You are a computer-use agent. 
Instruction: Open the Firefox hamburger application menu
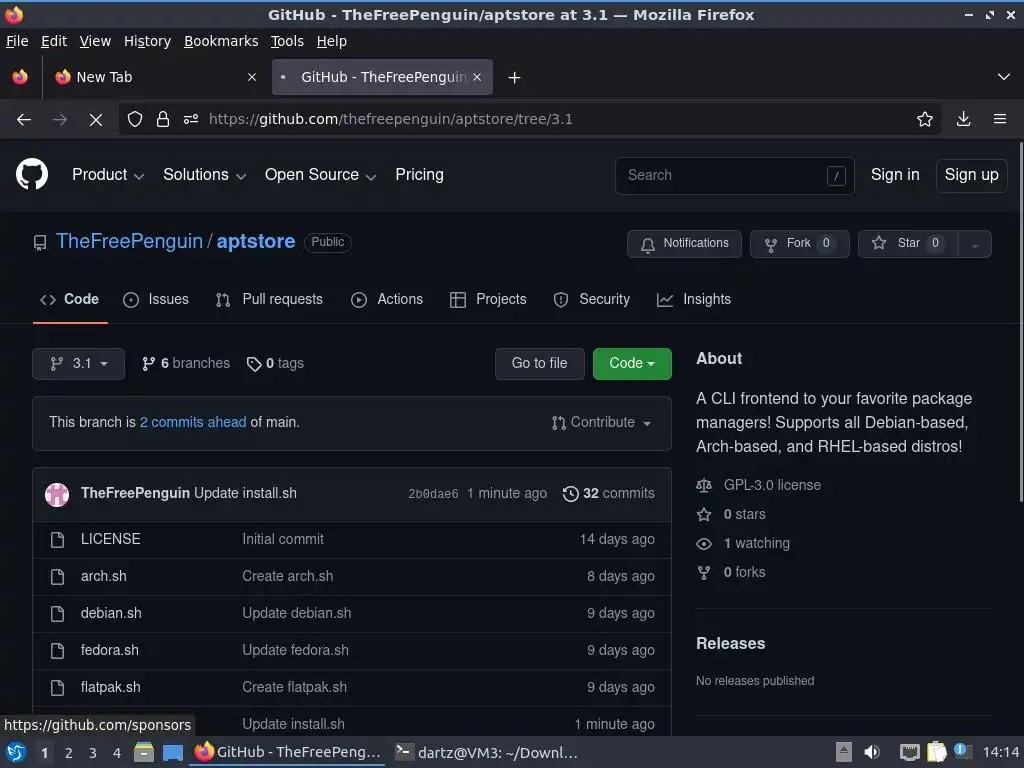point(1000,119)
